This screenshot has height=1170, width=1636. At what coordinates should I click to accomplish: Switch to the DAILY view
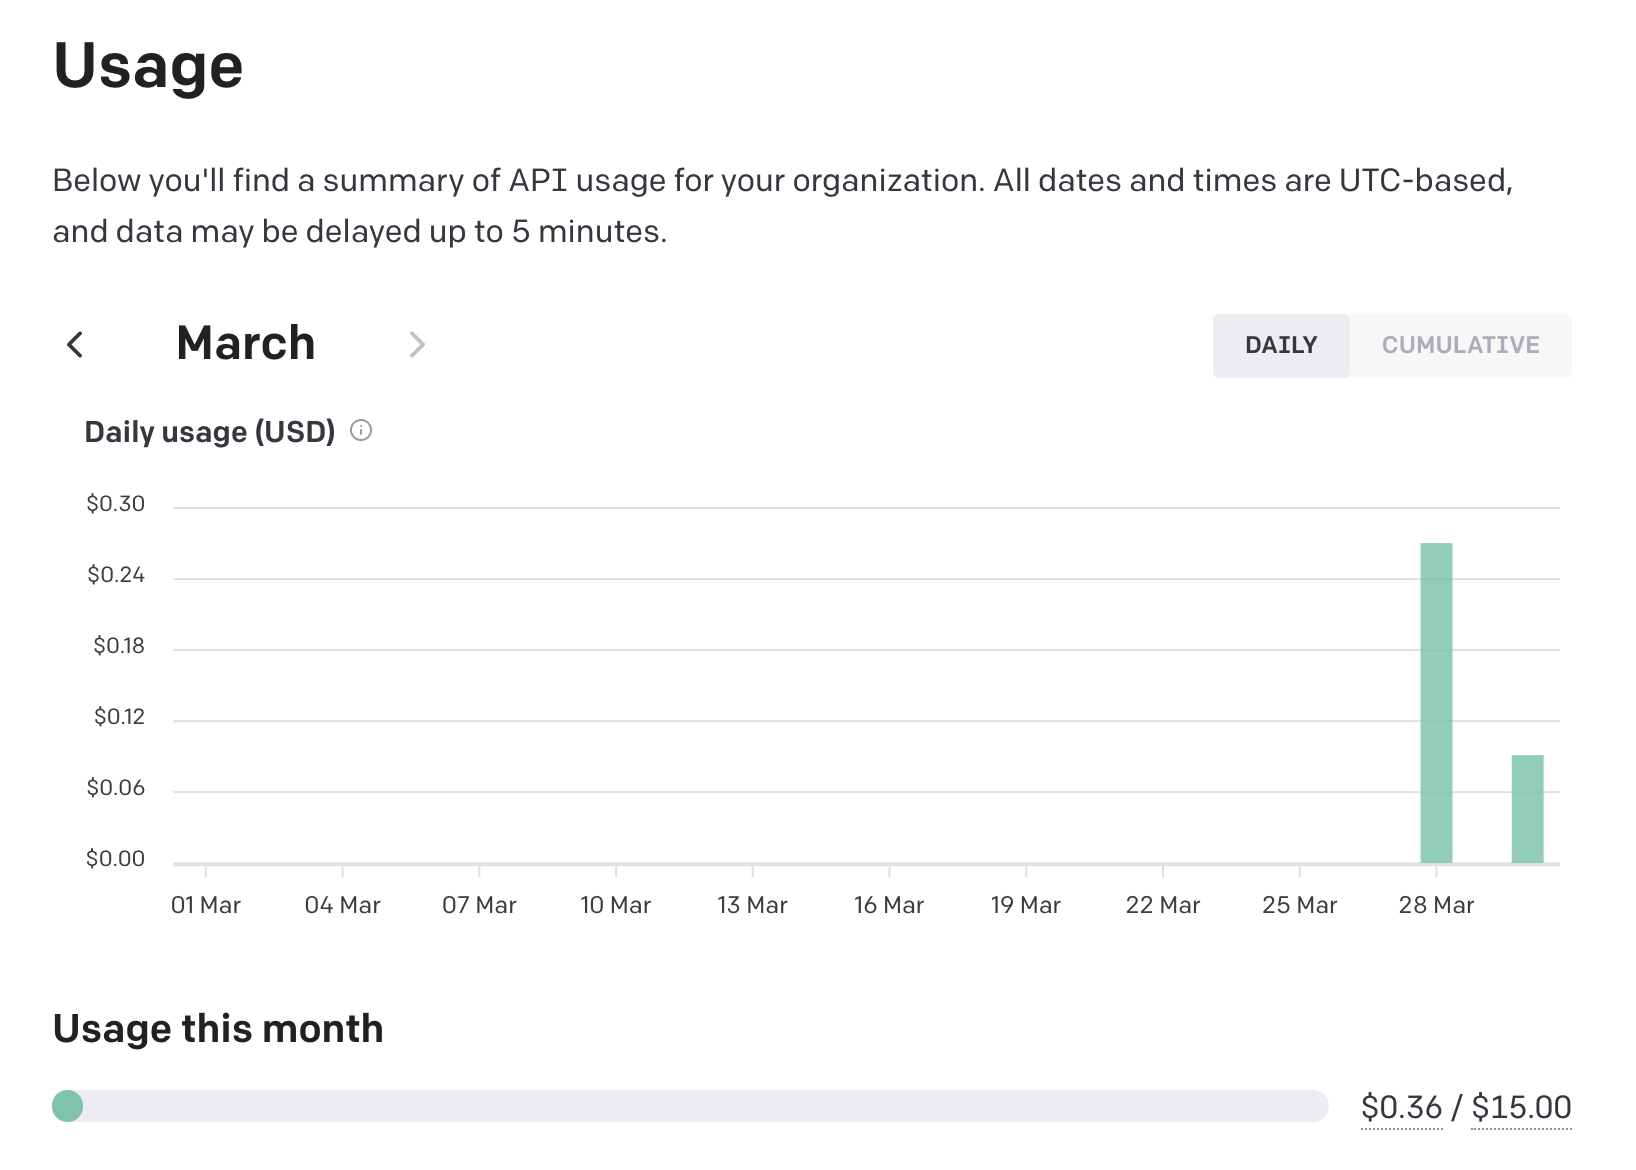(1280, 345)
